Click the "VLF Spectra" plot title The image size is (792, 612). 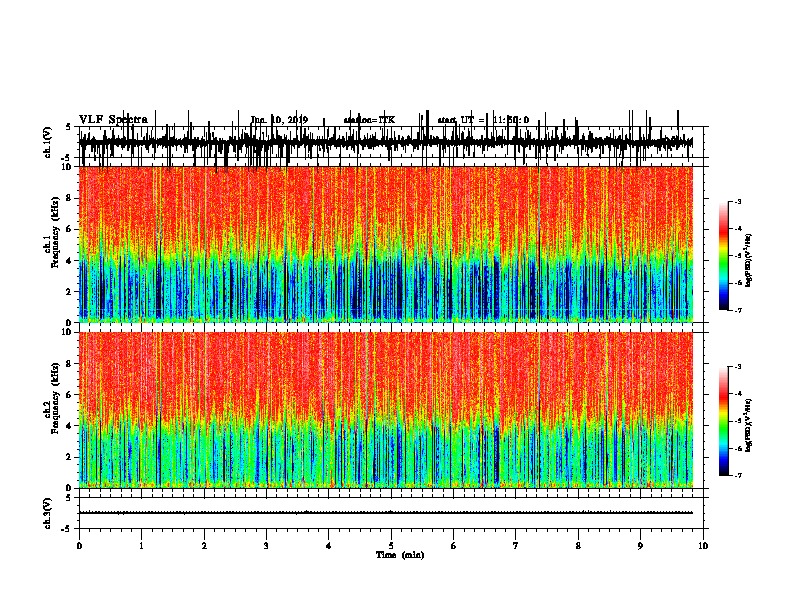point(113,120)
